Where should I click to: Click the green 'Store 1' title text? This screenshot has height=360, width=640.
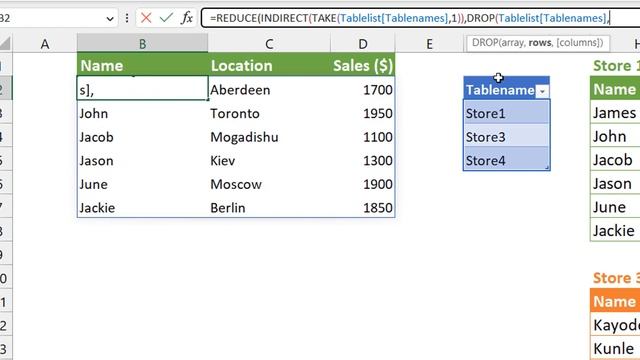616,66
